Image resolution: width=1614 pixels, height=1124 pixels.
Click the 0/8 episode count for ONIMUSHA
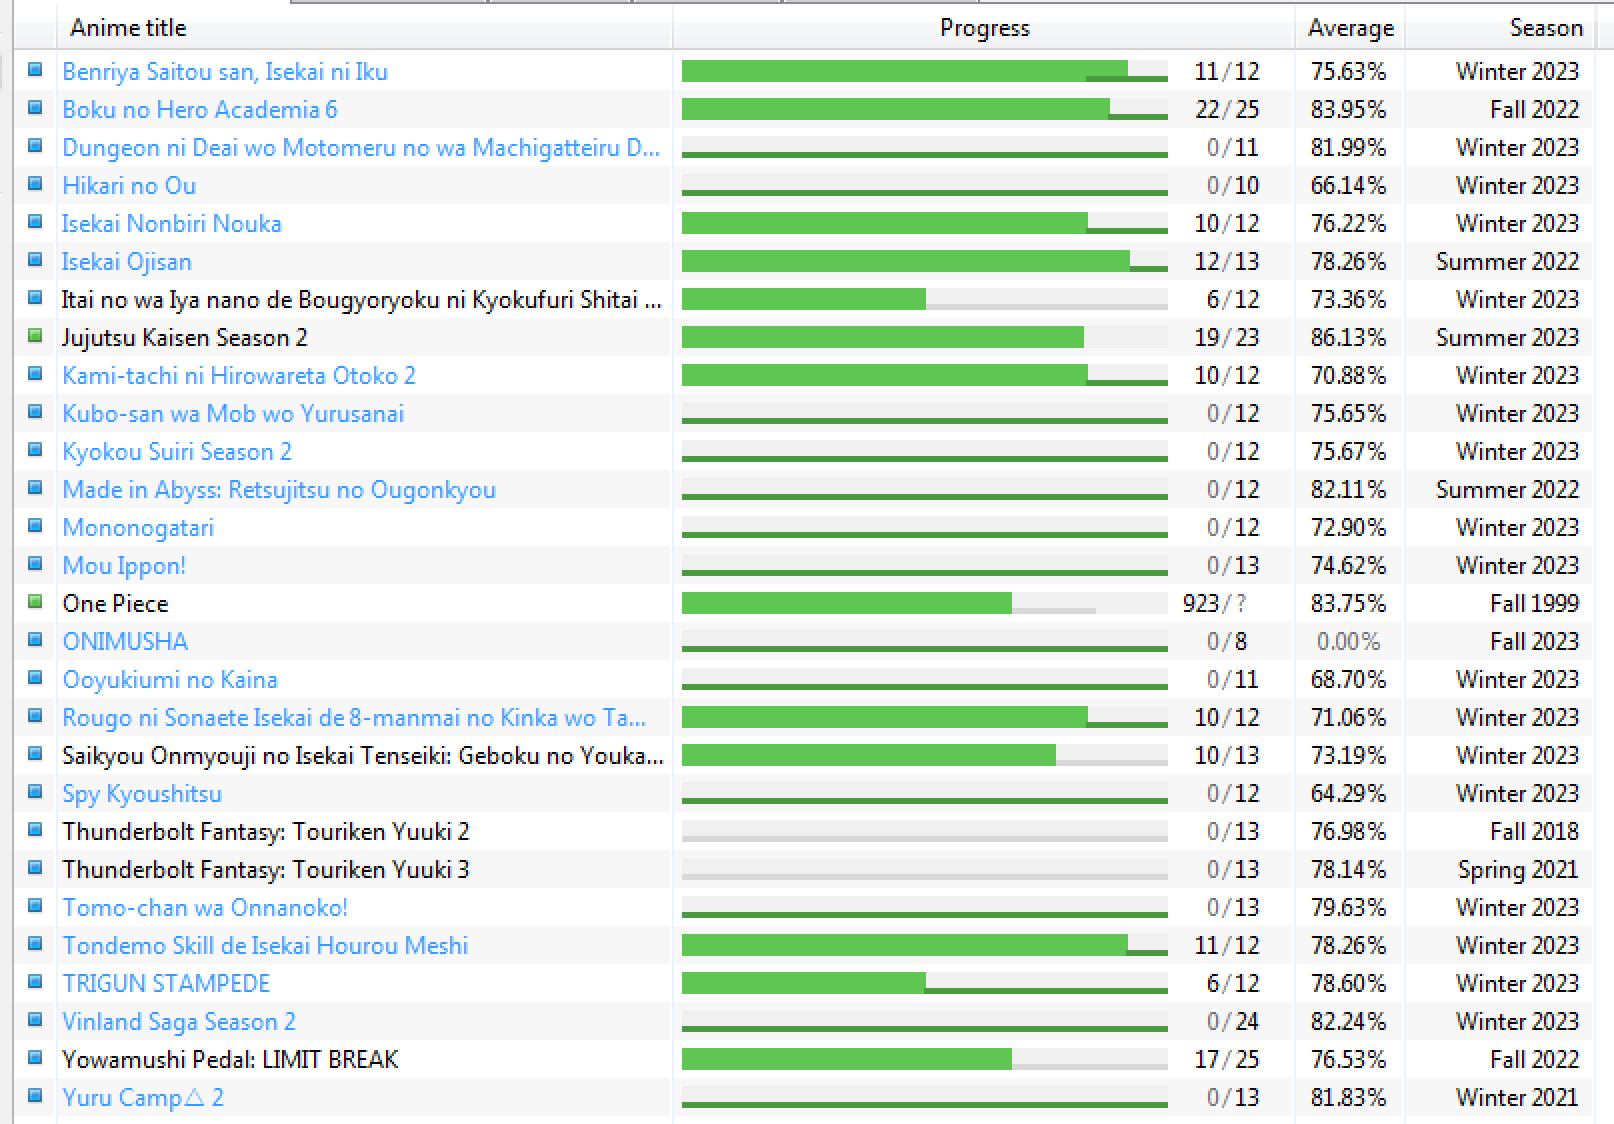[x=1226, y=642]
